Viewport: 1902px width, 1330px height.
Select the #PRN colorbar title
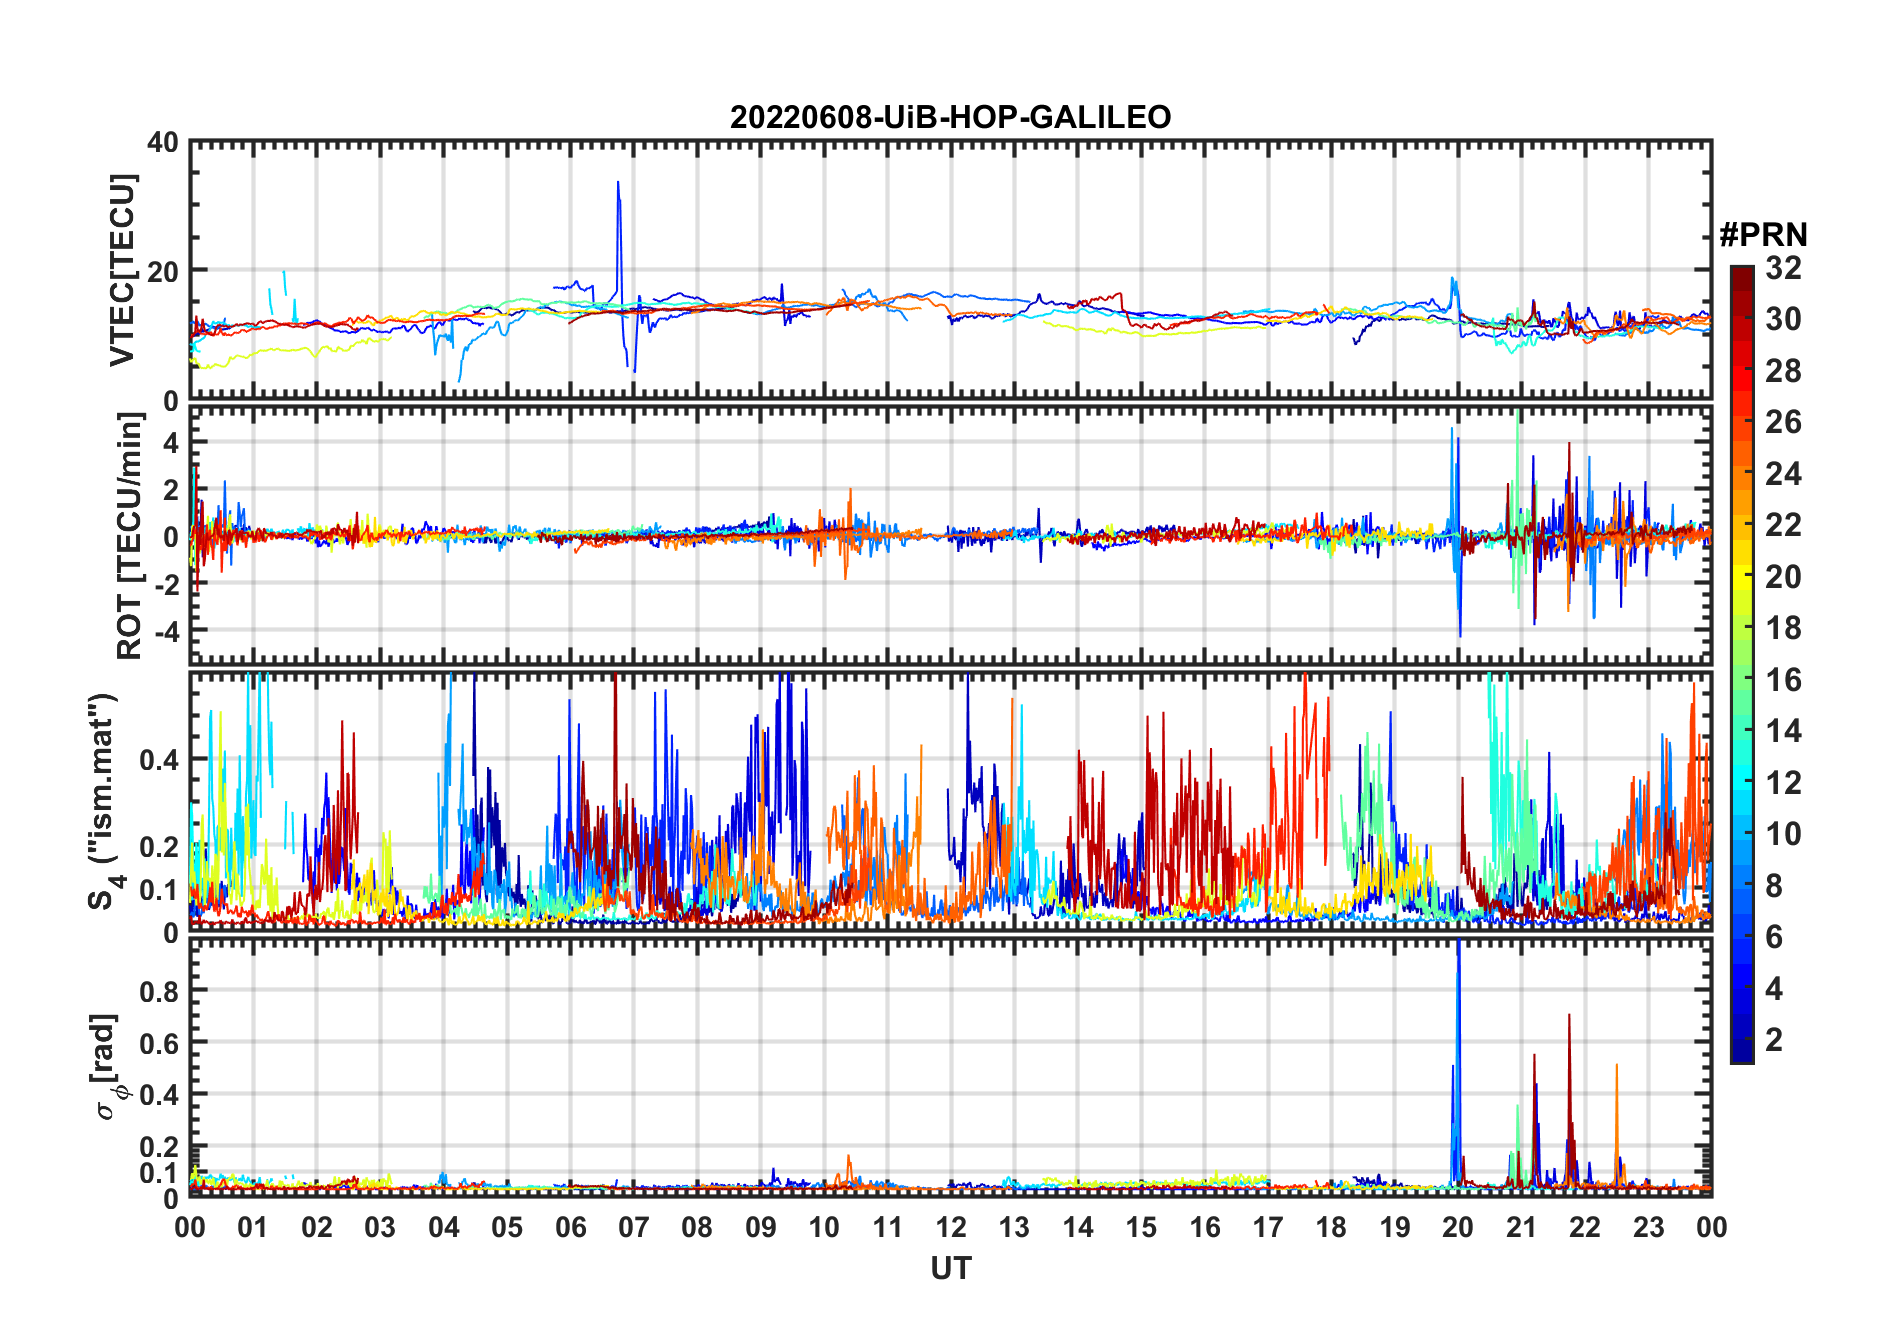click(1763, 235)
